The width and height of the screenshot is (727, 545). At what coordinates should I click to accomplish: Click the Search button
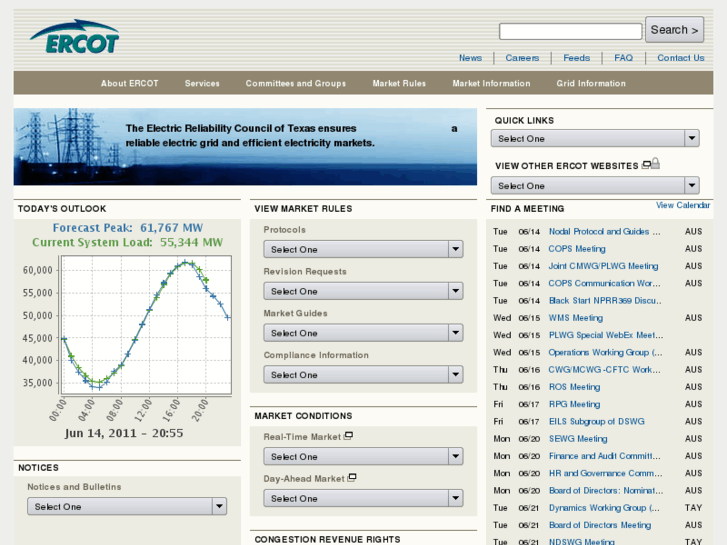click(674, 30)
